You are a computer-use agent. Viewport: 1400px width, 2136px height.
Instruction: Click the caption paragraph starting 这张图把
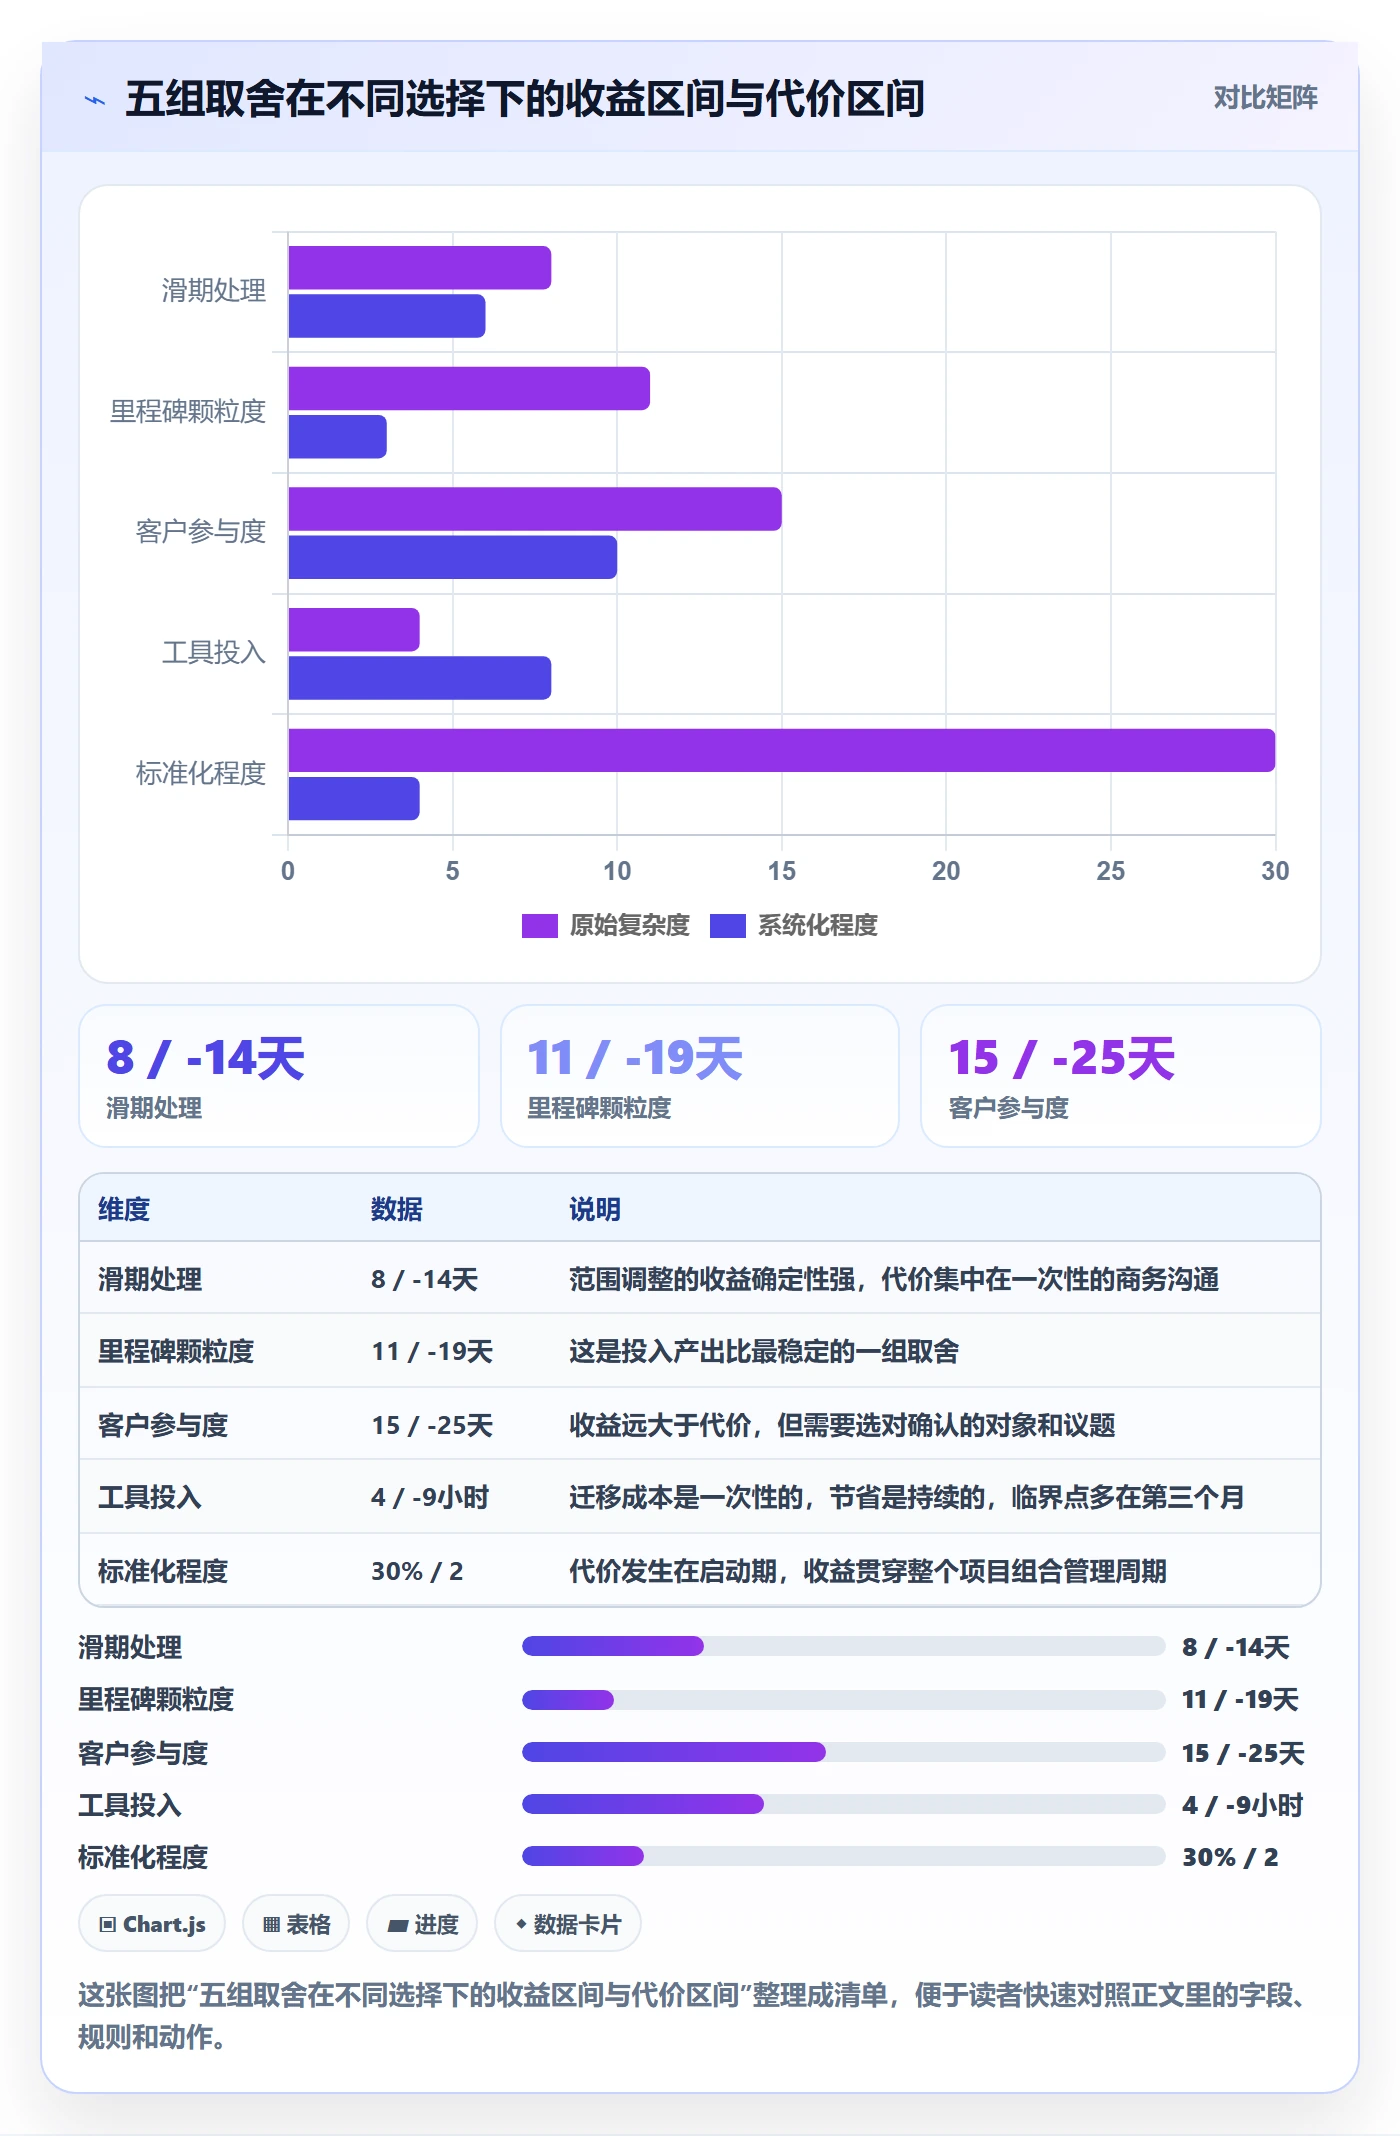click(692, 2016)
